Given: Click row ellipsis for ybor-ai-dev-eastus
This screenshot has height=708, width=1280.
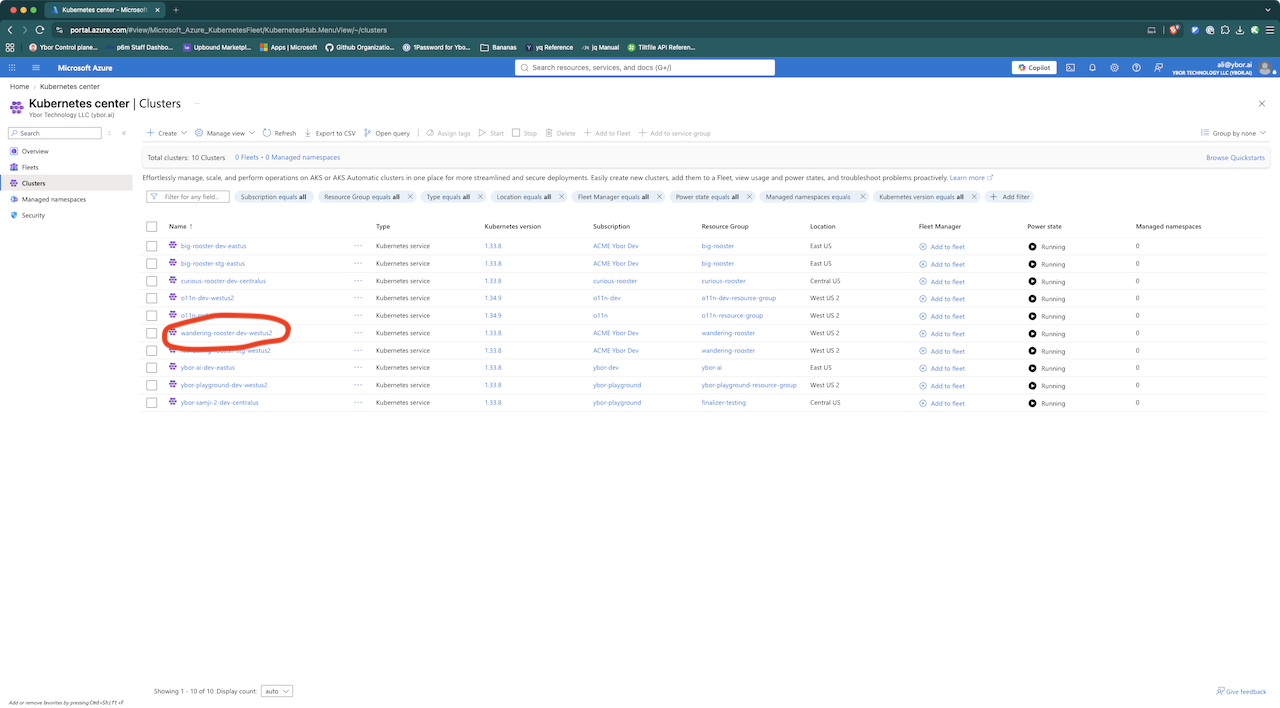Looking at the screenshot, I should coord(358,368).
